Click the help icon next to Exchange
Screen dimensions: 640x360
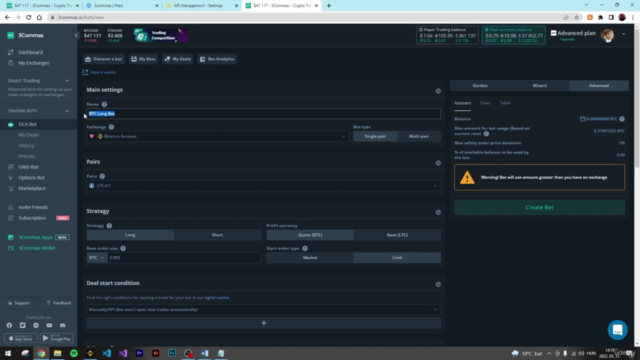coord(111,127)
